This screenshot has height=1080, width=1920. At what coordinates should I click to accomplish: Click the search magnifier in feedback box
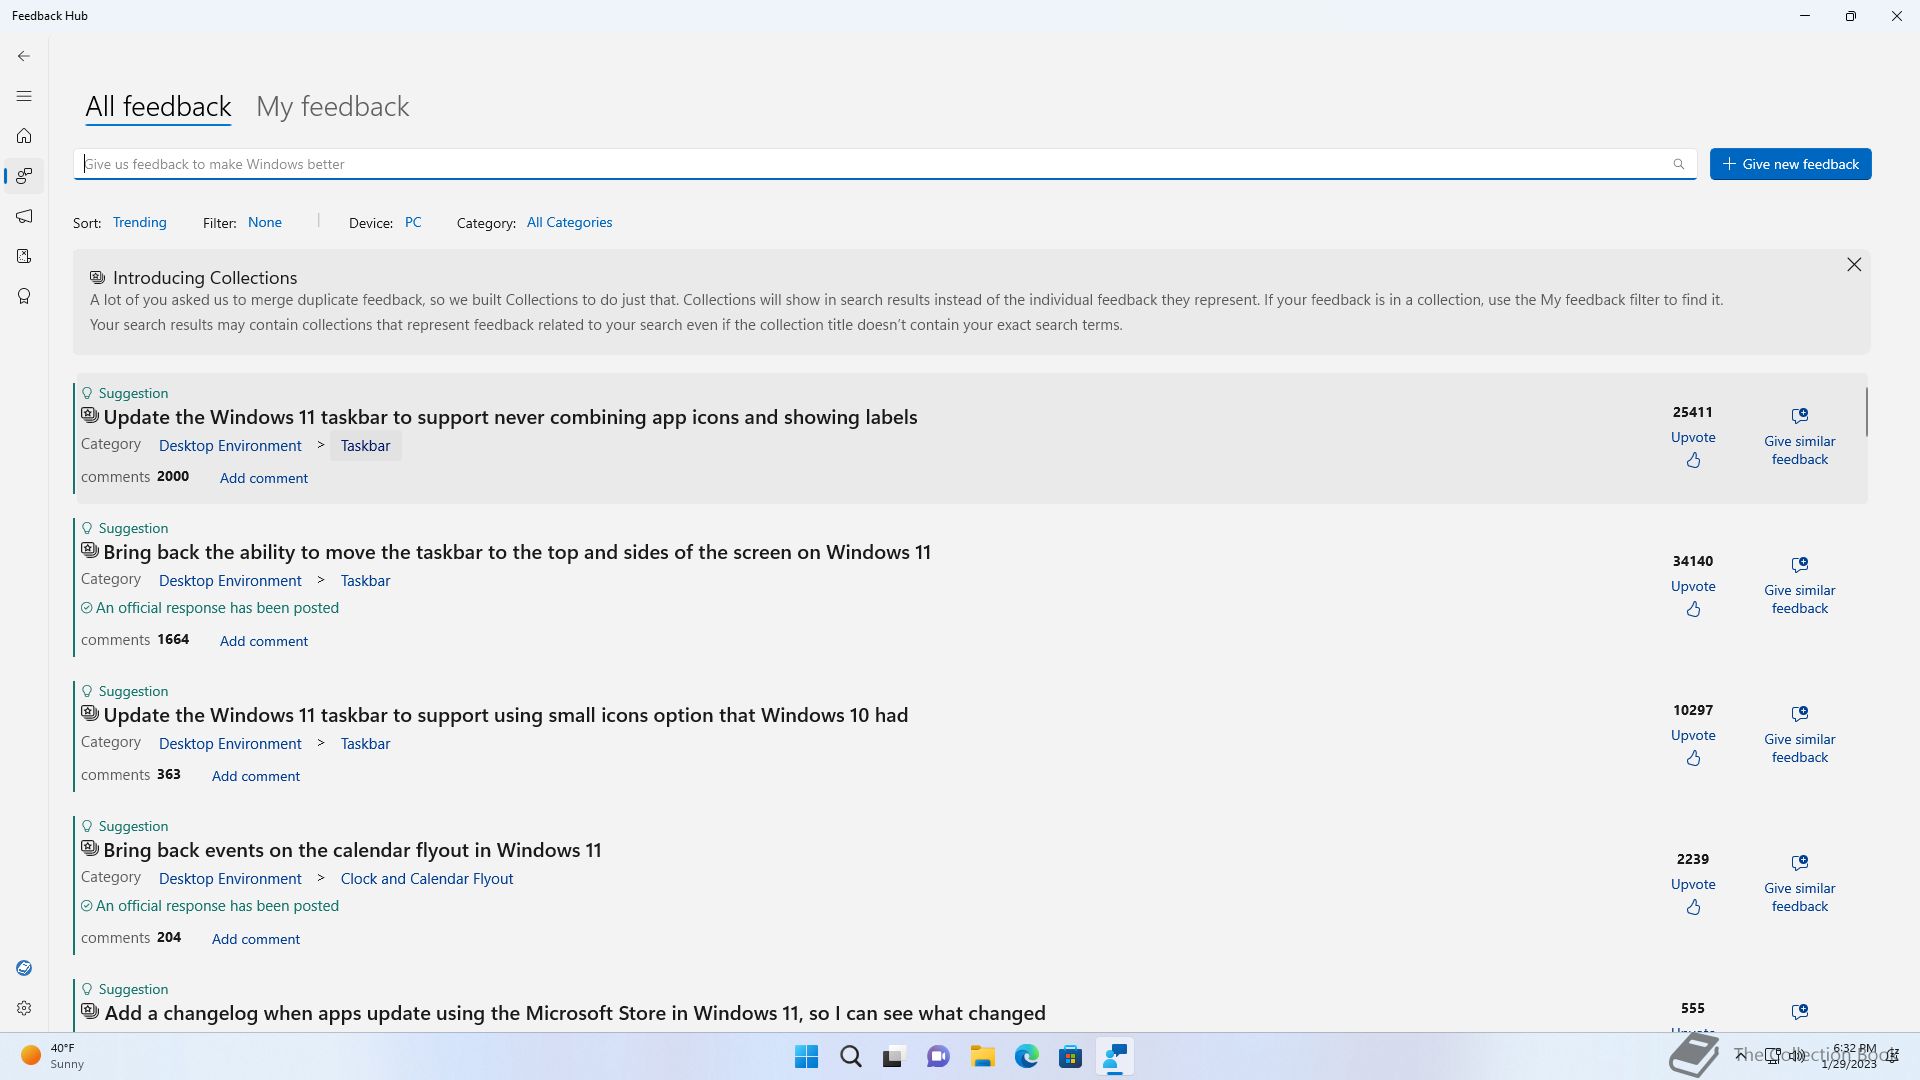pyautogui.click(x=1679, y=164)
